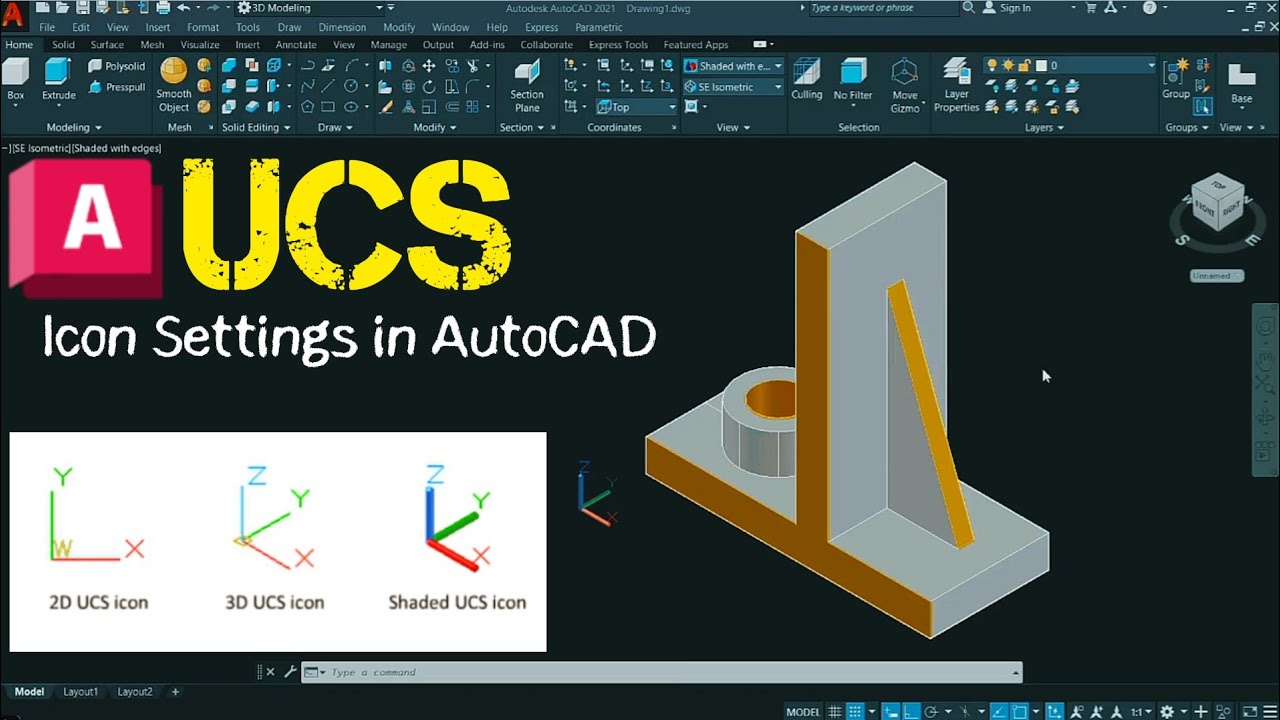This screenshot has height=720, width=1280.
Task: Open the Section Plane tool
Action: tap(527, 85)
